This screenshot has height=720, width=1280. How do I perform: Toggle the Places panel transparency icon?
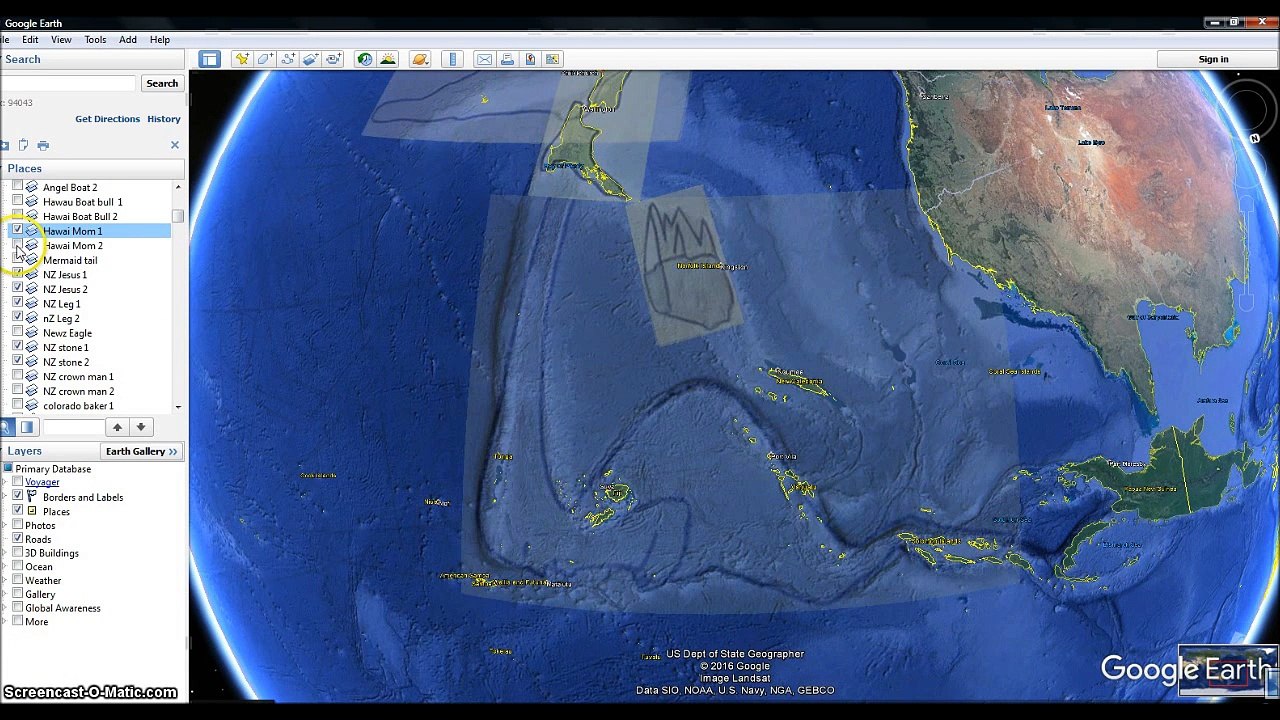tap(27, 427)
